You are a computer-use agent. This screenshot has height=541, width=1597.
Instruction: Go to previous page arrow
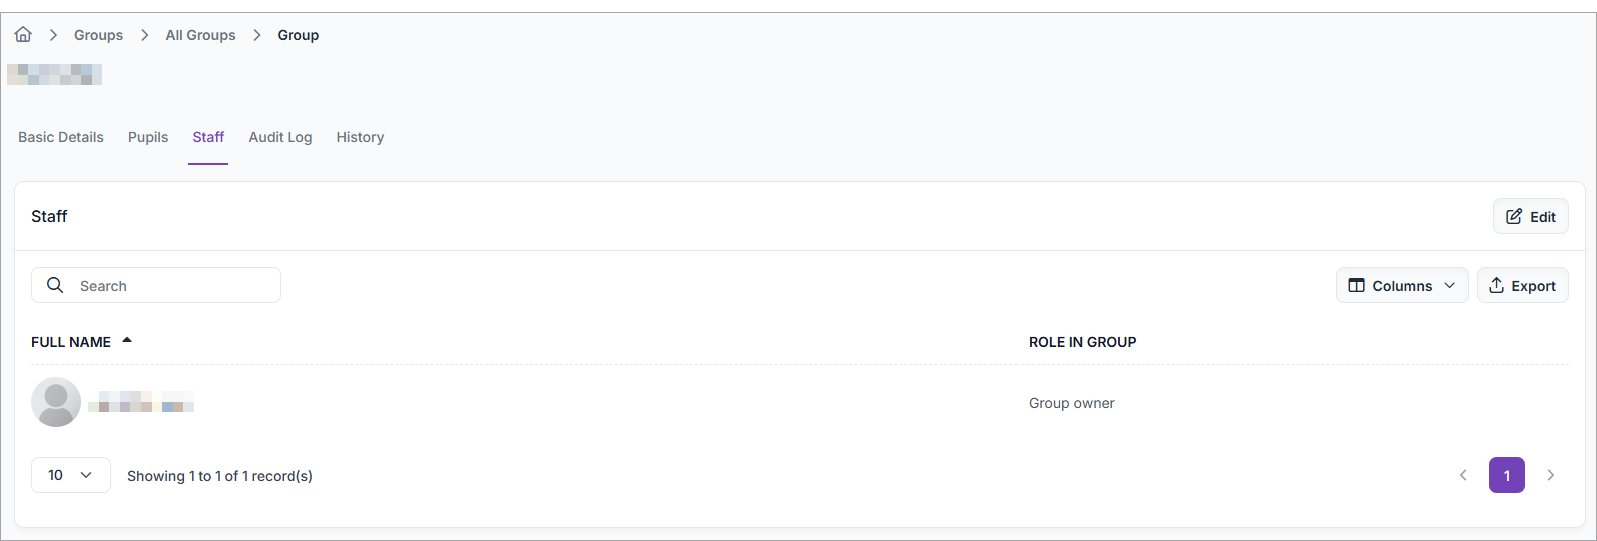pyautogui.click(x=1463, y=475)
